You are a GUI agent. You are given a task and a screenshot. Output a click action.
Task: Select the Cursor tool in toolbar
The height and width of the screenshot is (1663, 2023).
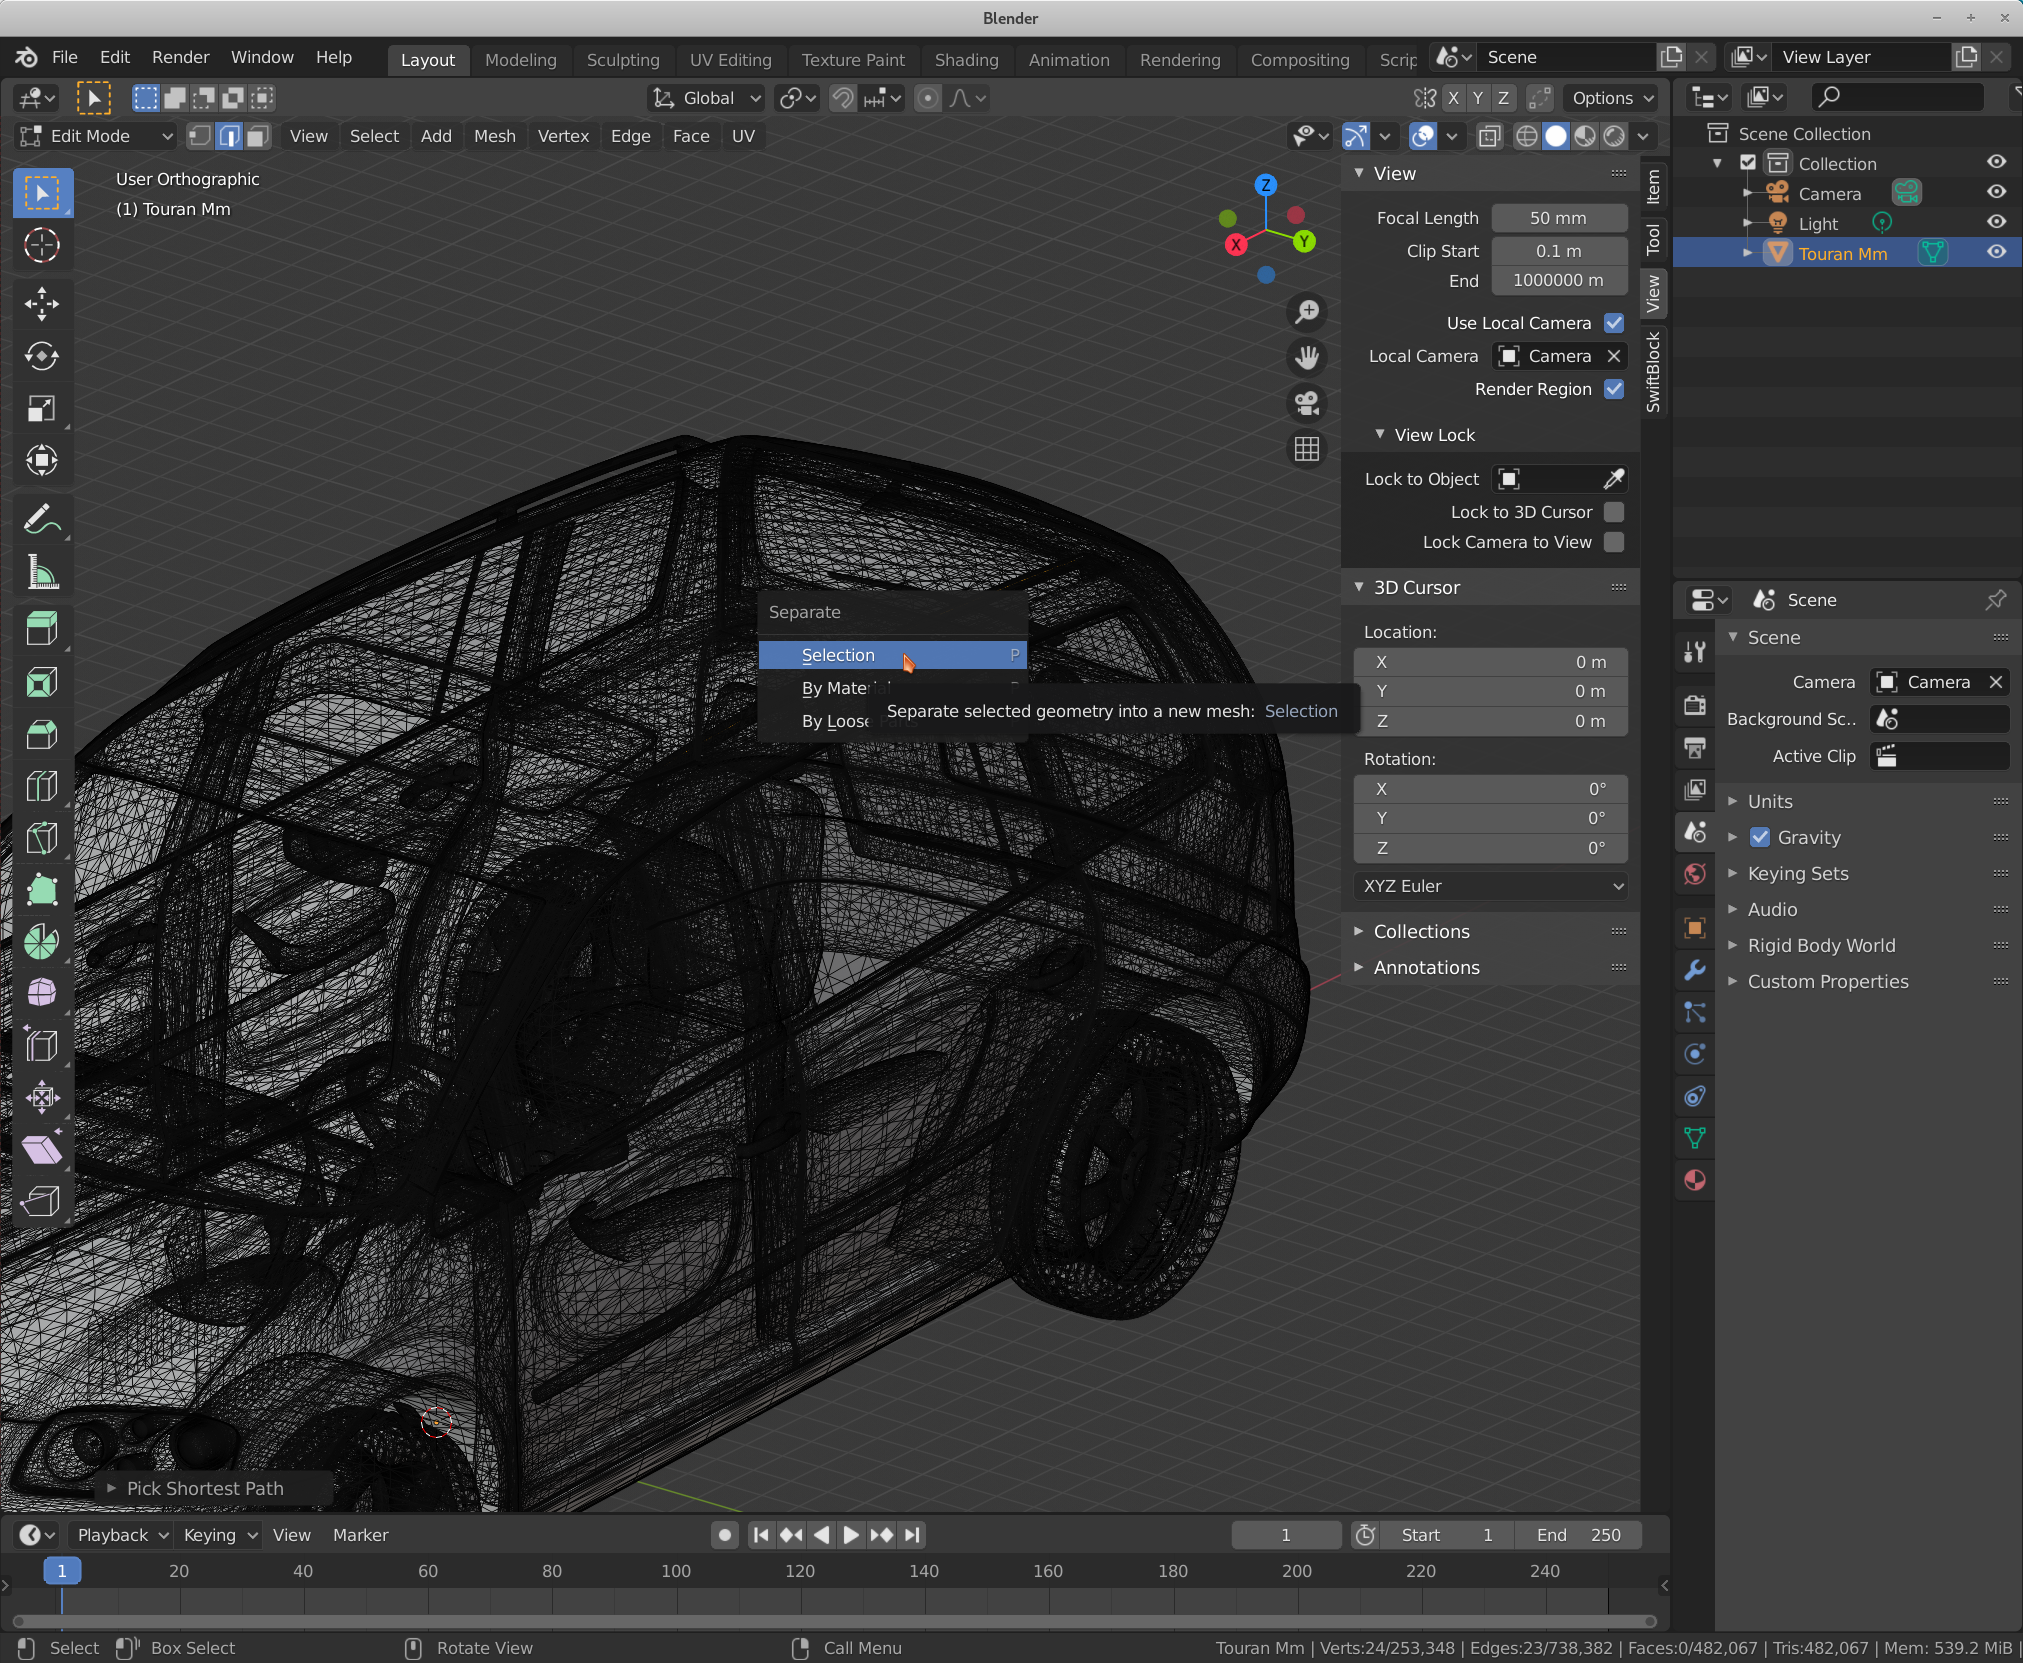41,245
